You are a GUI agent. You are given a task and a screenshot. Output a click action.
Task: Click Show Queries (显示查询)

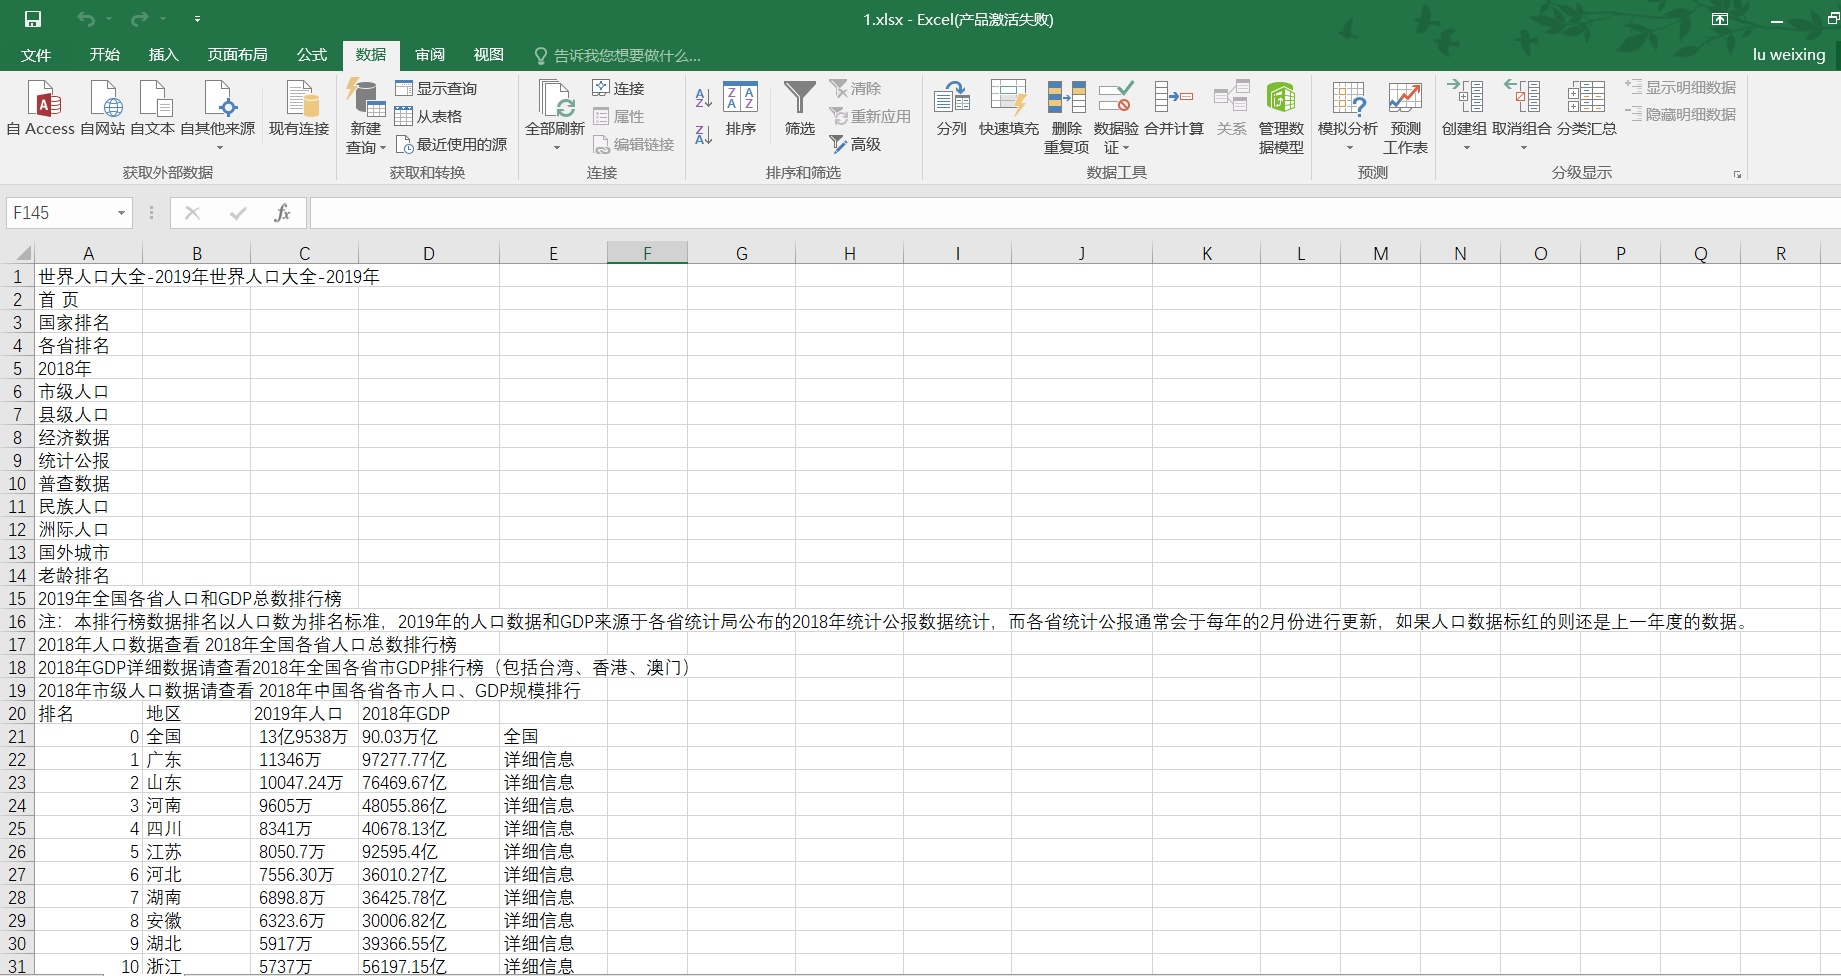coord(436,89)
